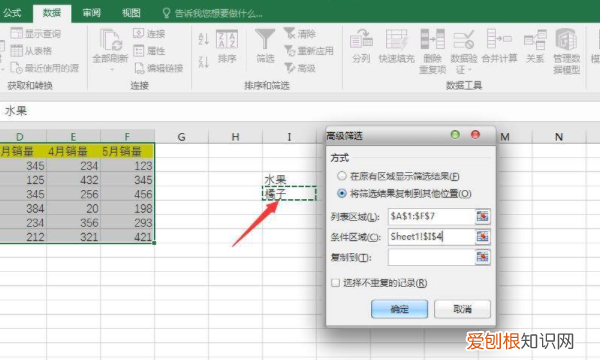The height and width of the screenshot is (360, 600).
Task: Click the 关系 (Relationships) icon
Action: pos(535,39)
